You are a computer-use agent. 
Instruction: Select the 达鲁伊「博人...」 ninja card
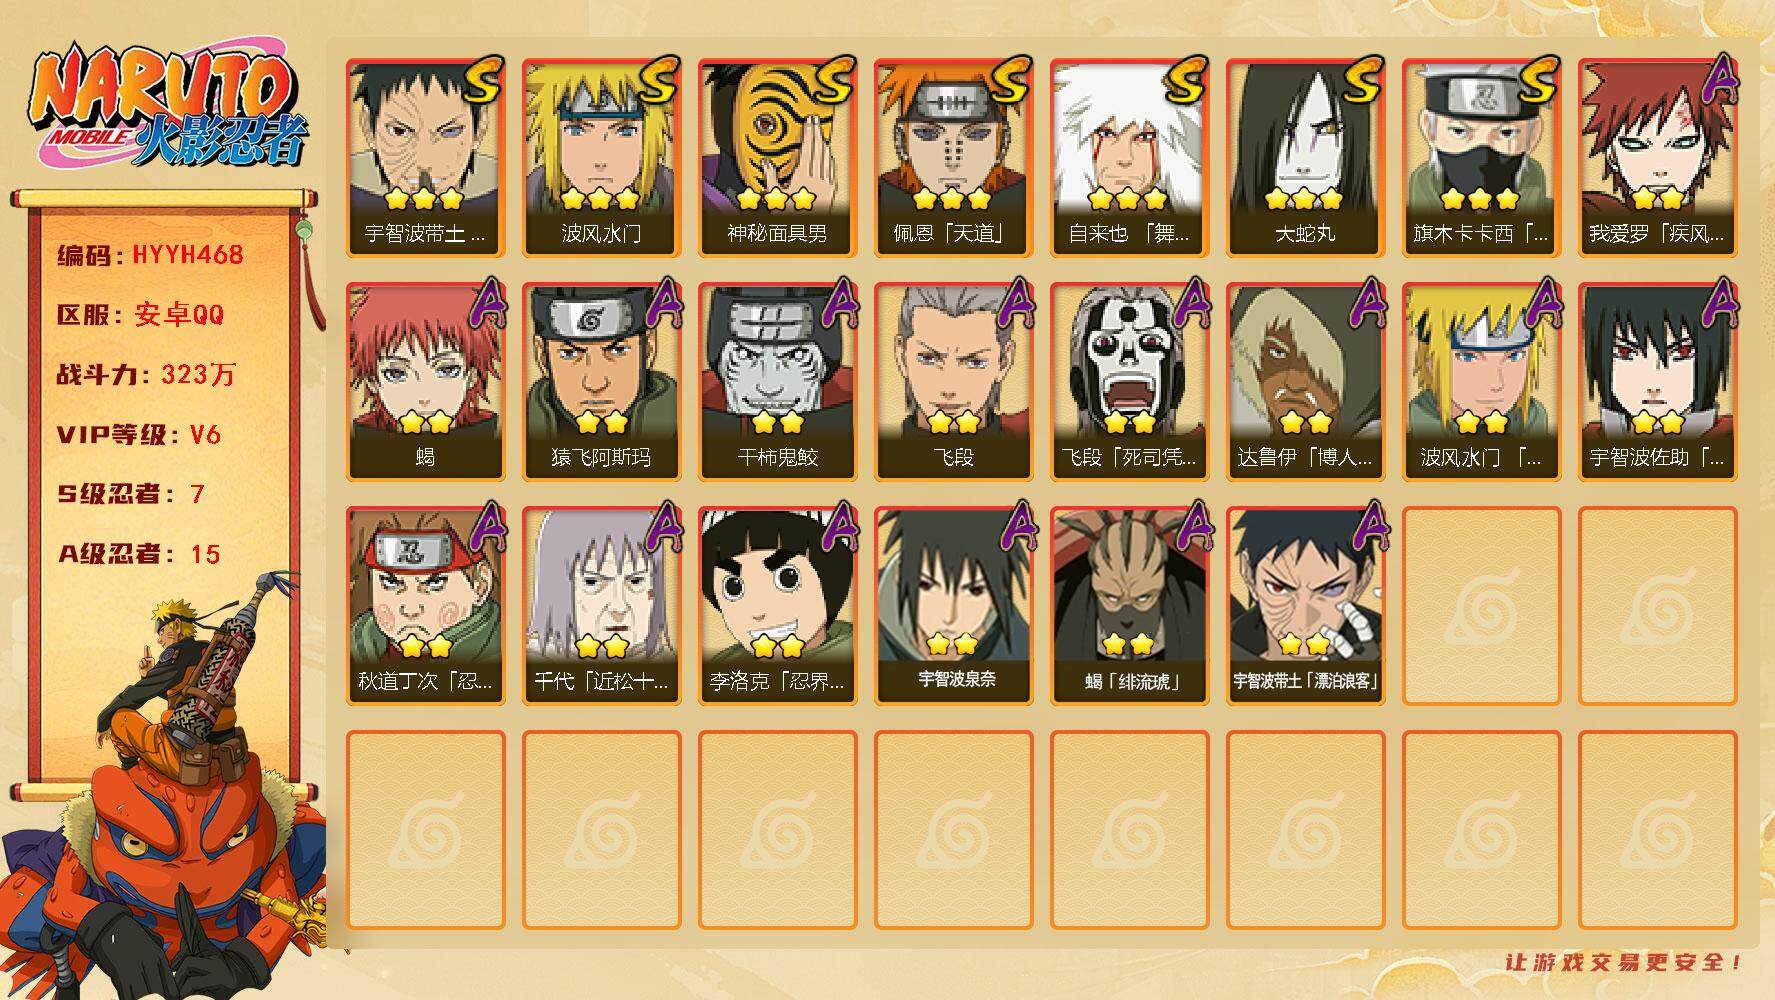(x=1306, y=382)
